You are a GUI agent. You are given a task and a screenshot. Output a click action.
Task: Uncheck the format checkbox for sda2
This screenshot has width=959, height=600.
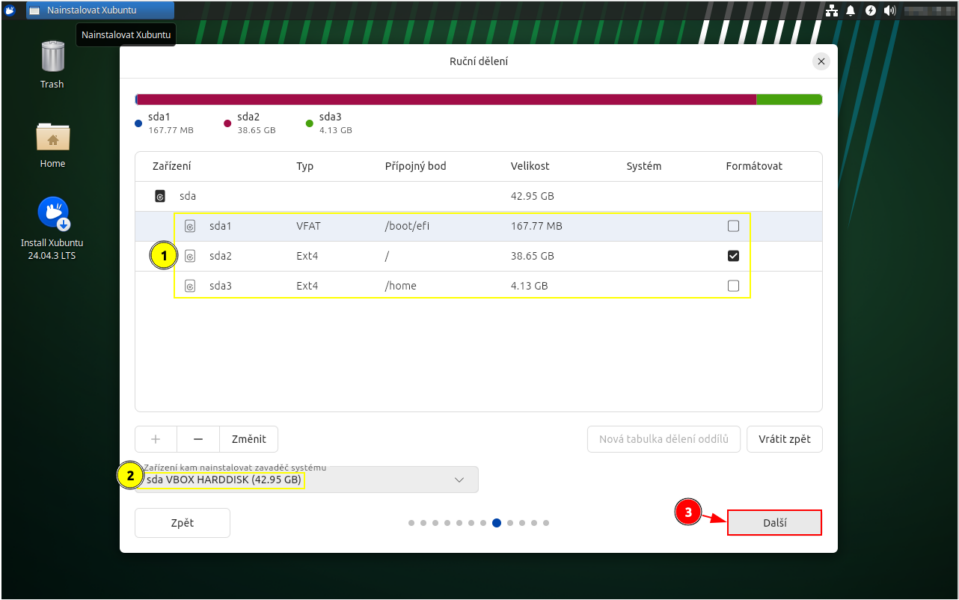(x=733, y=256)
